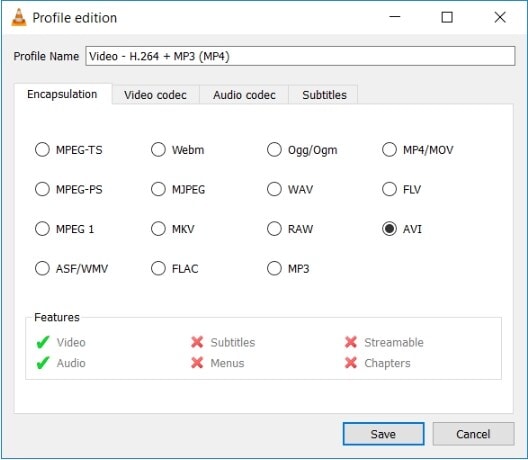Screen dimensions: 528x460
Task: Select MKV encapsulation
Action: click(173, 229)
